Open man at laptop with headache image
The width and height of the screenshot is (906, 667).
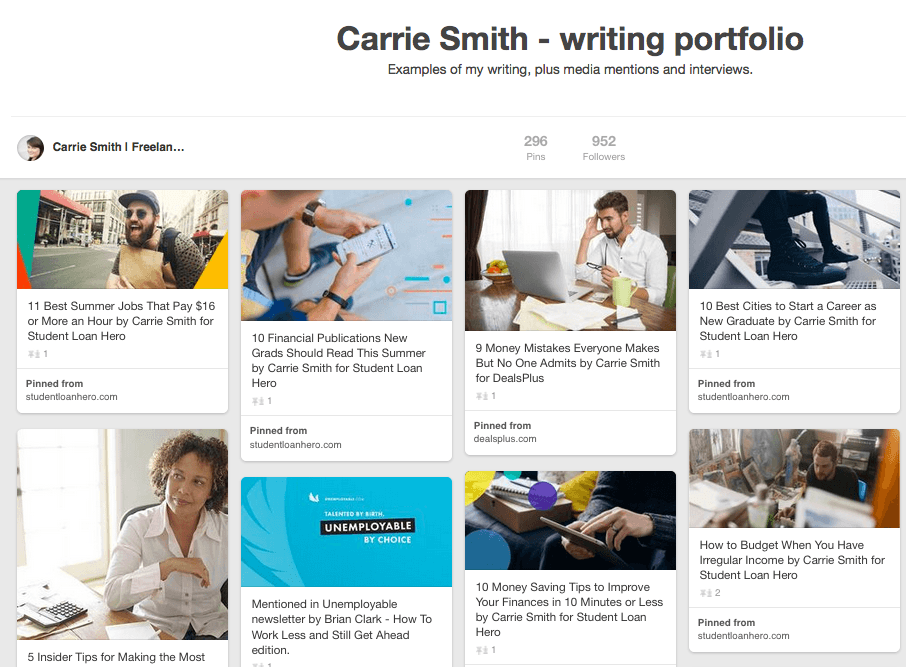pyautogui.click(x=570, y=261)
